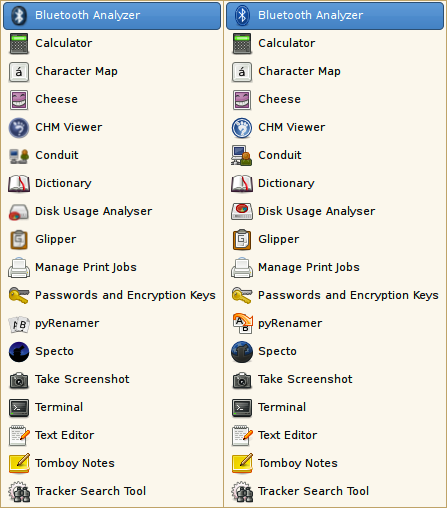Image resolution: width=447 pixels, height=508 pixels.
Task: Click the Glipper clipboard icon in right menu
Action: coord(242,239)
